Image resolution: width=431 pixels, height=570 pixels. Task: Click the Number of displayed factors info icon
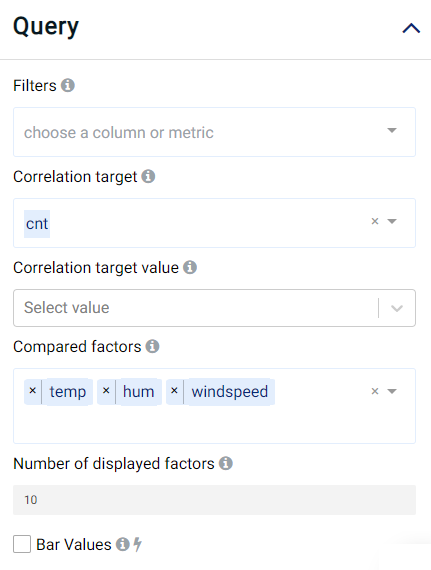point(226,463)
